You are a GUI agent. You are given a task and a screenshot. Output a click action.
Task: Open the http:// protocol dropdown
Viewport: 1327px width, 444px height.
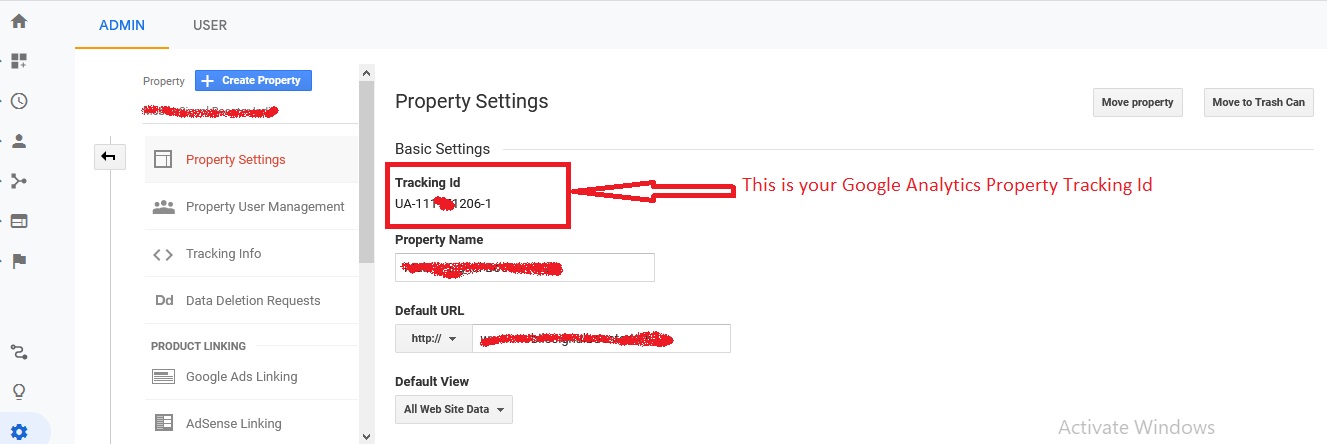433,339
